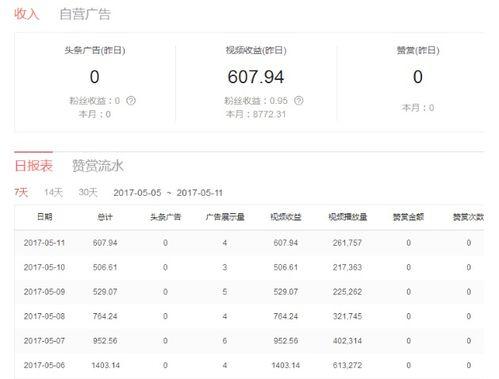Click the help icon beside 视频收益 粉丝收益

(299, 101)
